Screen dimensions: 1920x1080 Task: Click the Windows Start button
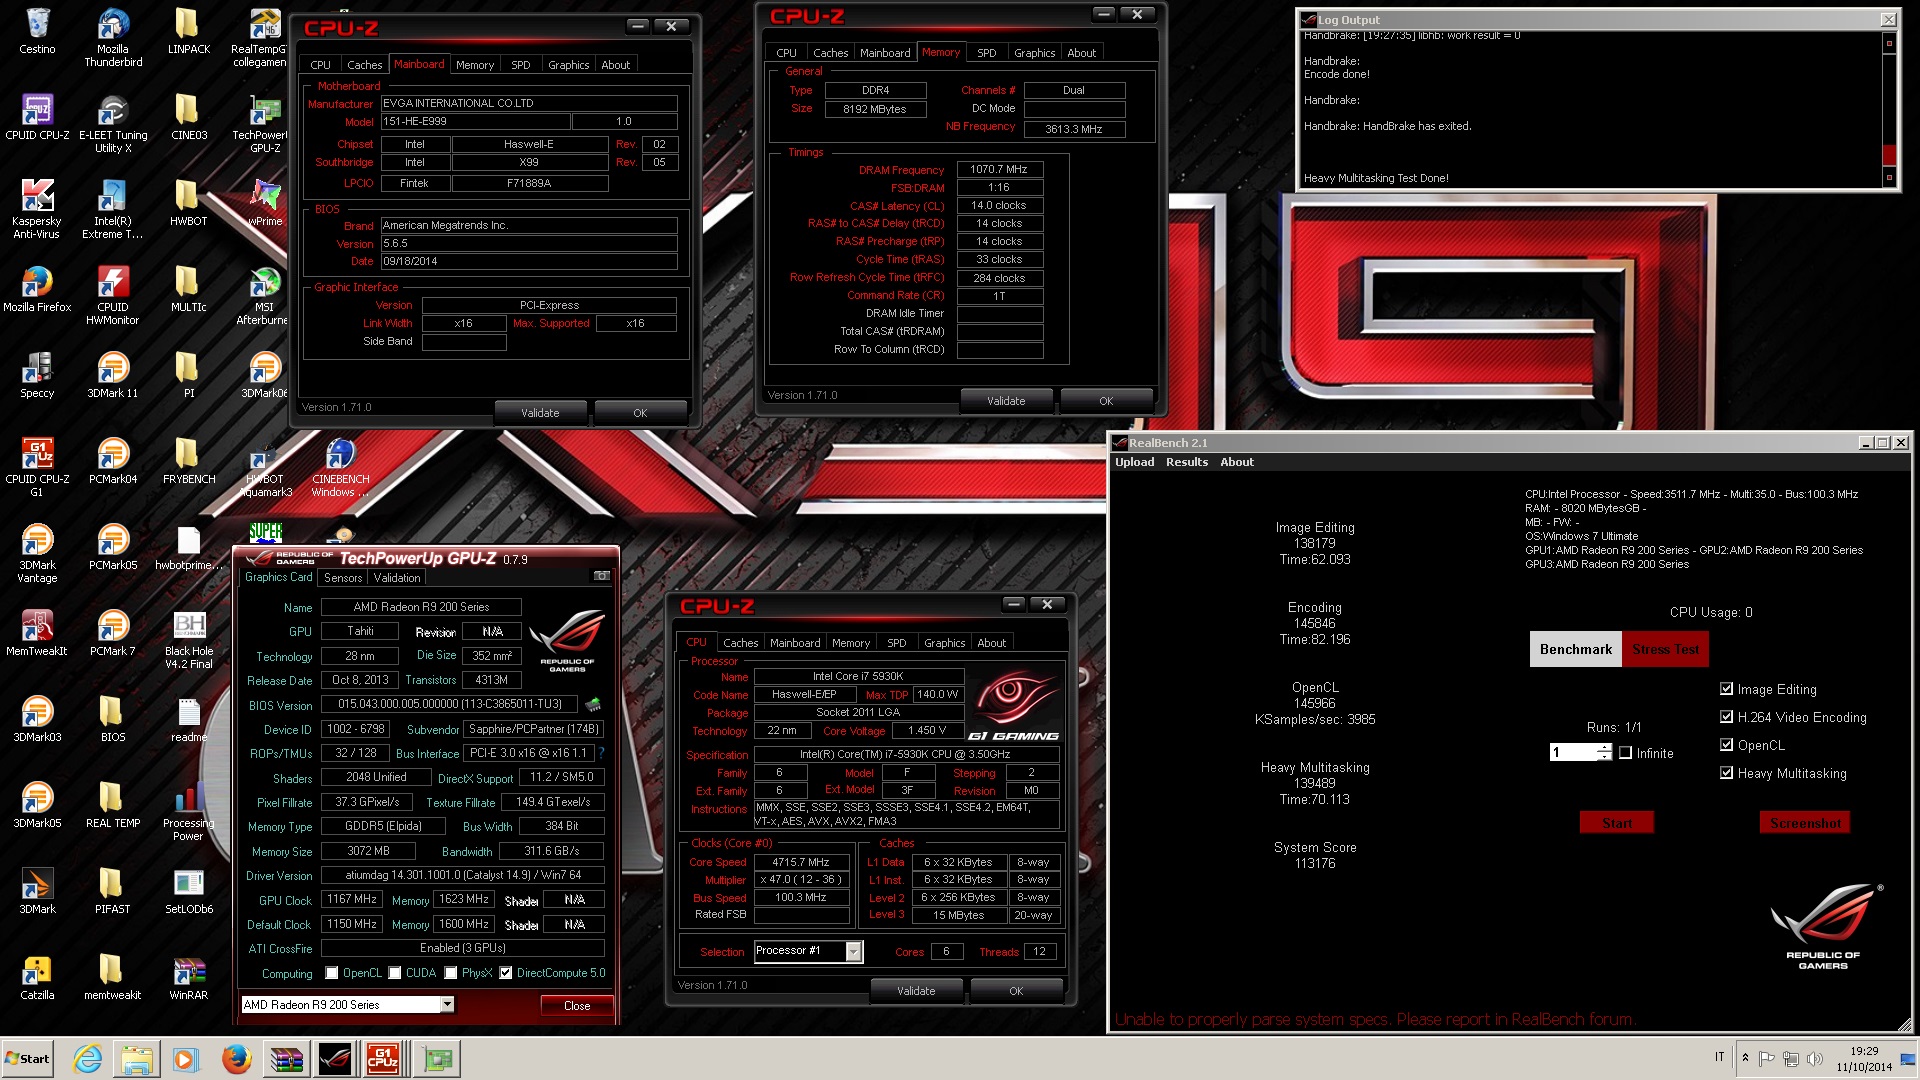27,1058
